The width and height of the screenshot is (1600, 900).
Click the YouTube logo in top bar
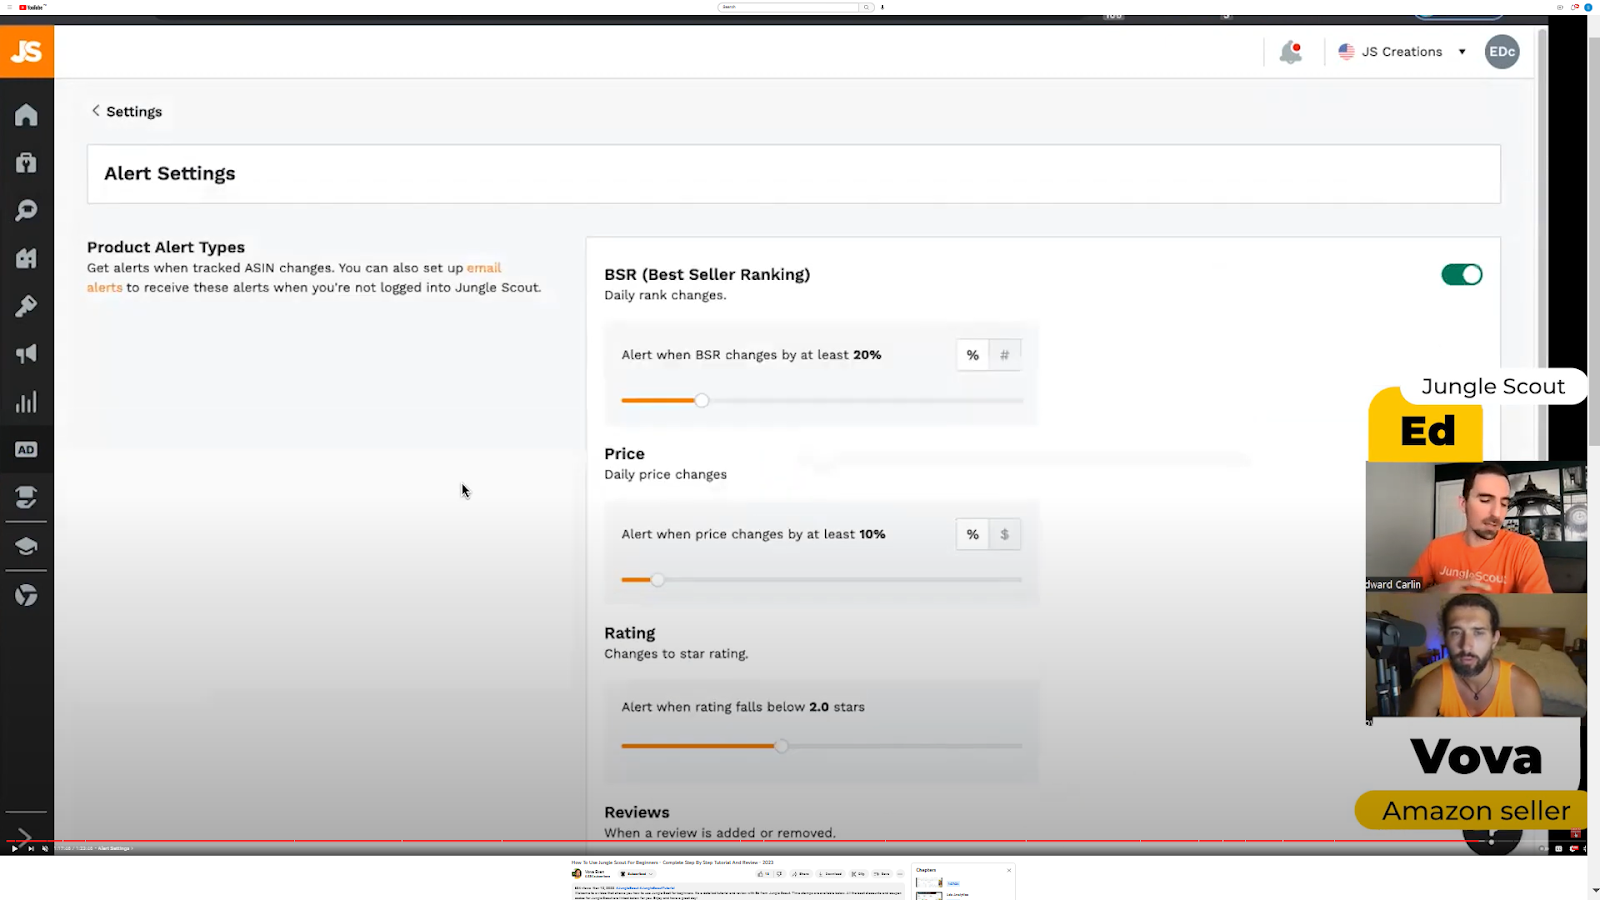32,7
